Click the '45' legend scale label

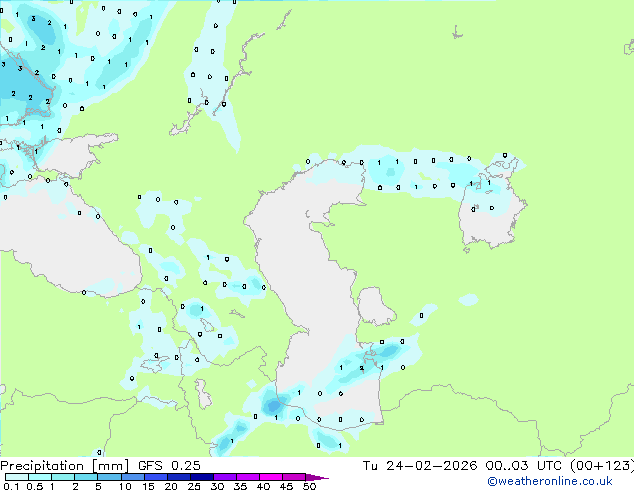tap(286, 486)
